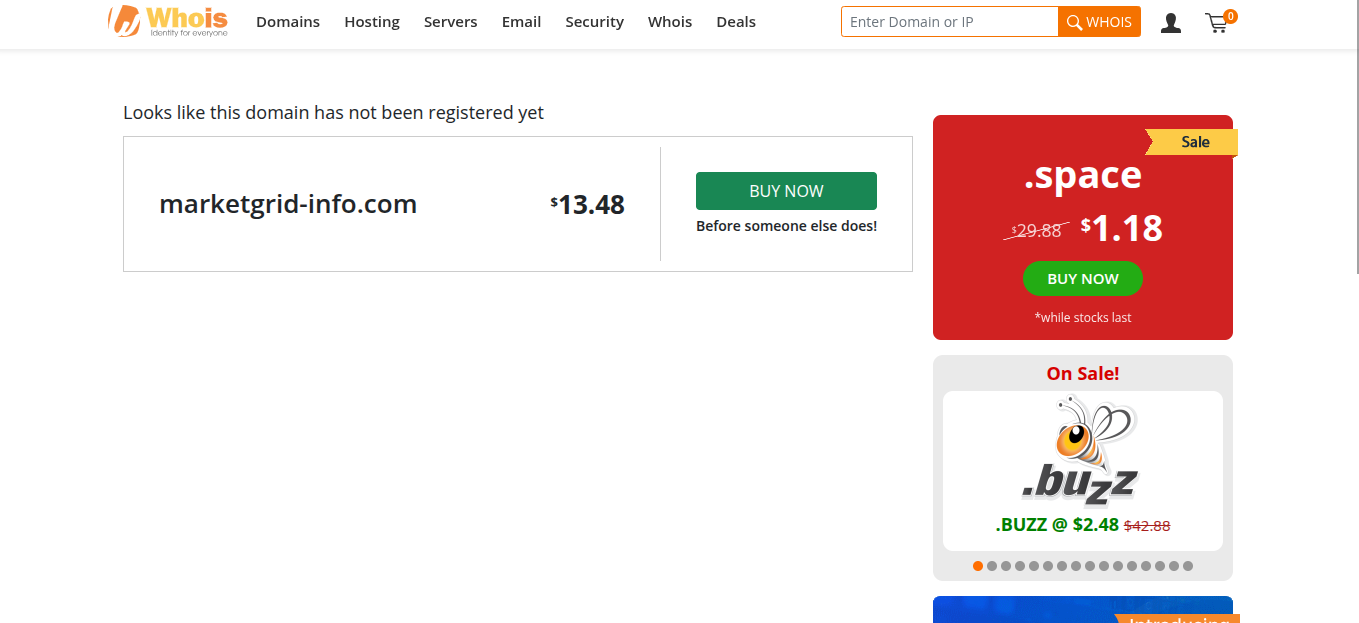The height and width of the screenshot is (623, 1359).
Task: Open the Security menu
Action: [594, 22]
